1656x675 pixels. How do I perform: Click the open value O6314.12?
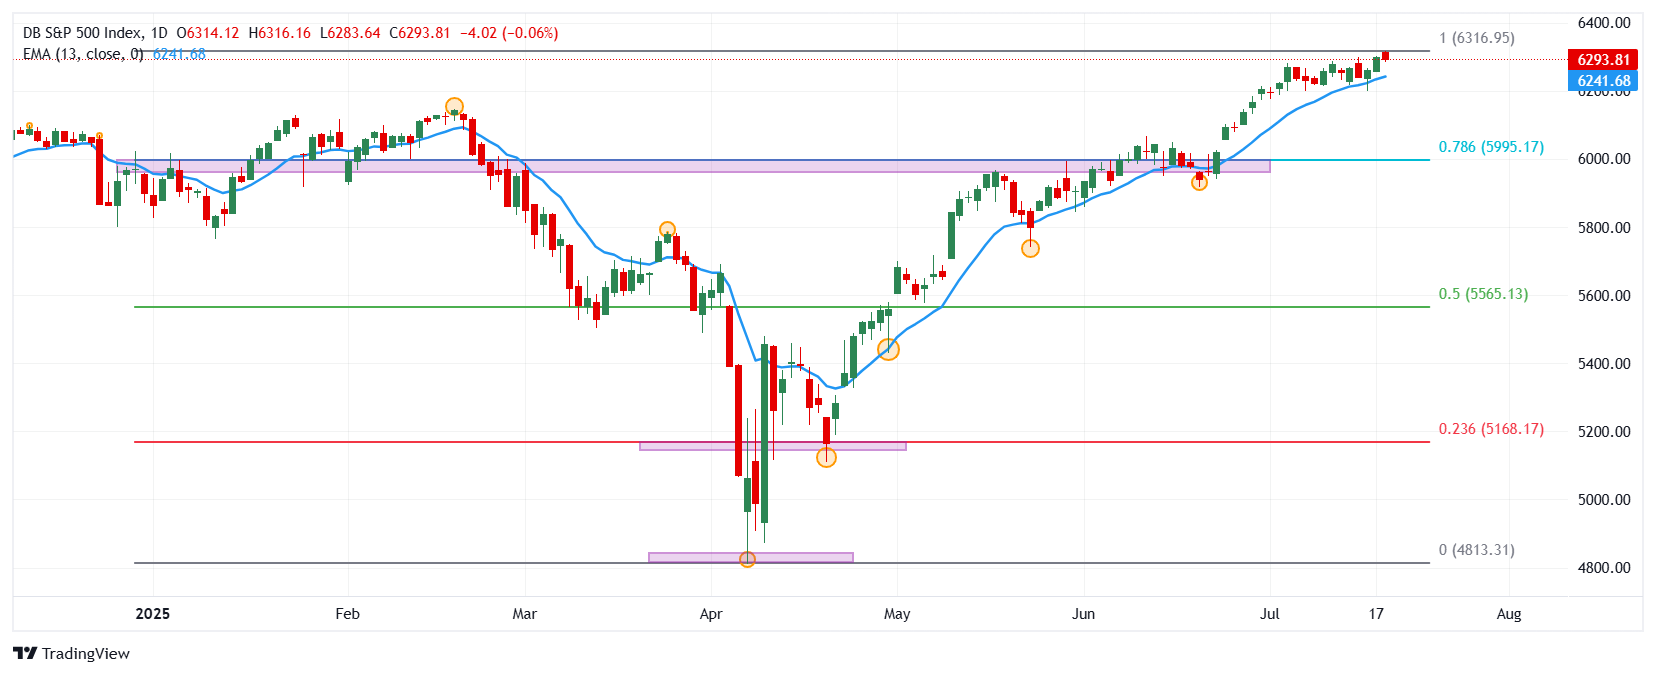[207, 33]
